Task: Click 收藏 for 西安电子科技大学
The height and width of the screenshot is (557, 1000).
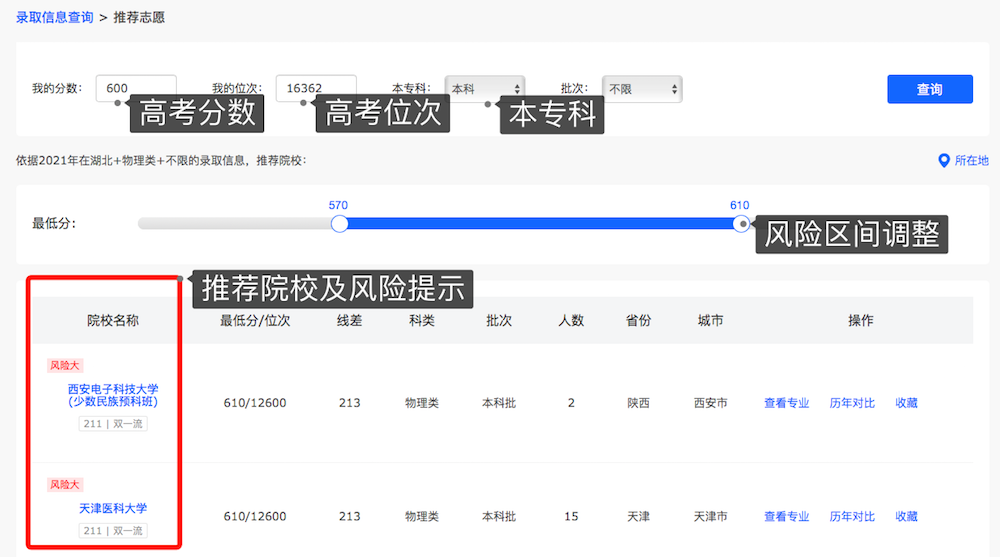Action: pos(906,403)
